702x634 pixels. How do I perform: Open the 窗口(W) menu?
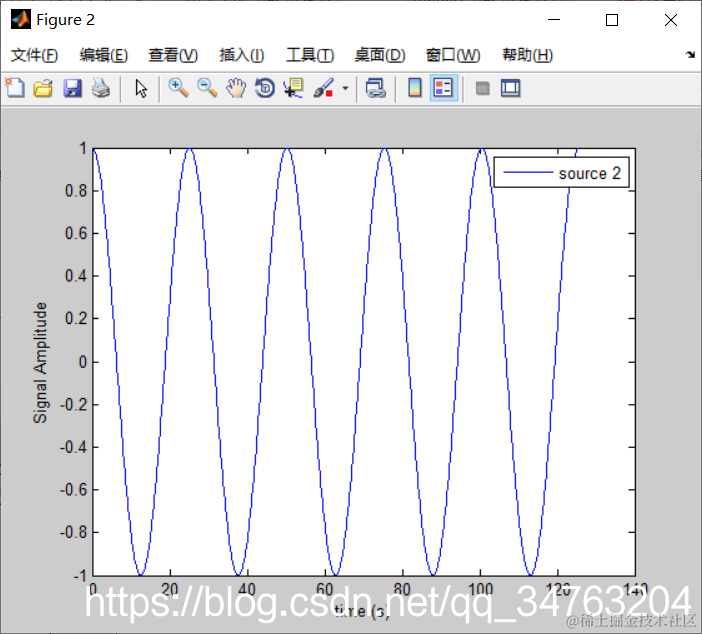tap(453, 55)
